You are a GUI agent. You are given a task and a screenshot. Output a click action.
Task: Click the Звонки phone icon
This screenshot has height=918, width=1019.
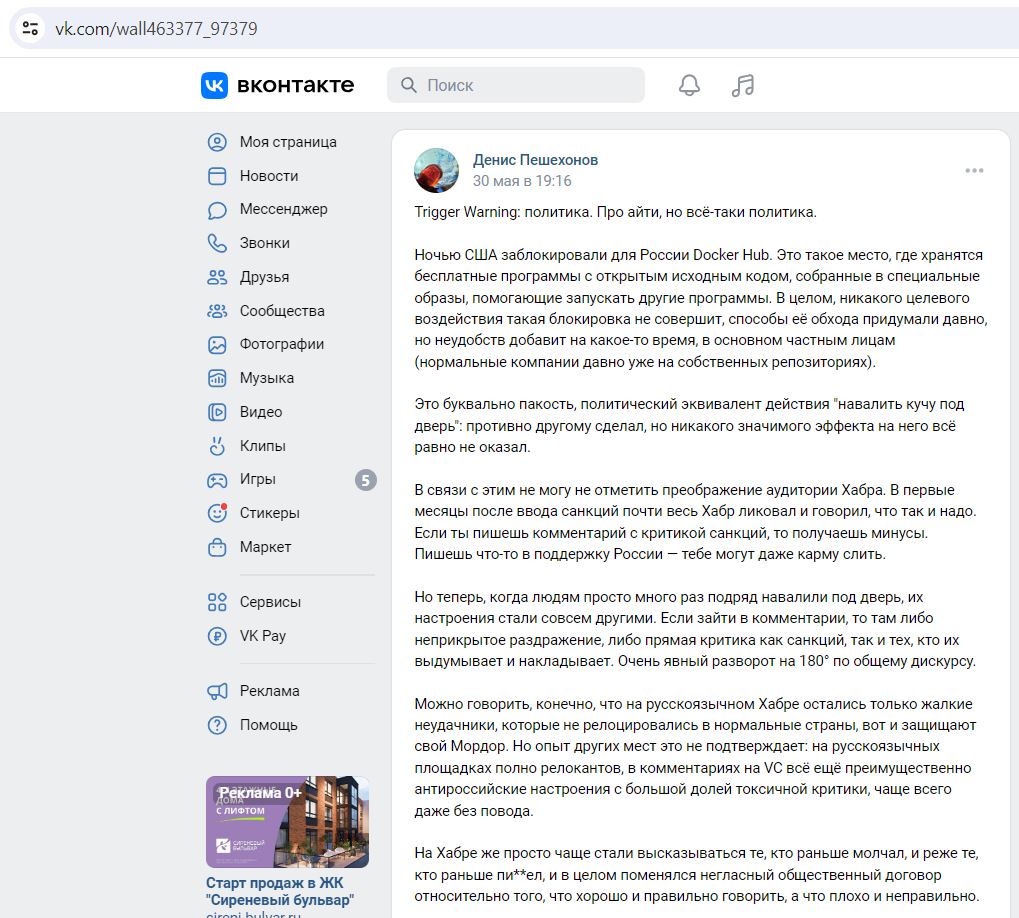pyautogui.click(x=217, y=243)
